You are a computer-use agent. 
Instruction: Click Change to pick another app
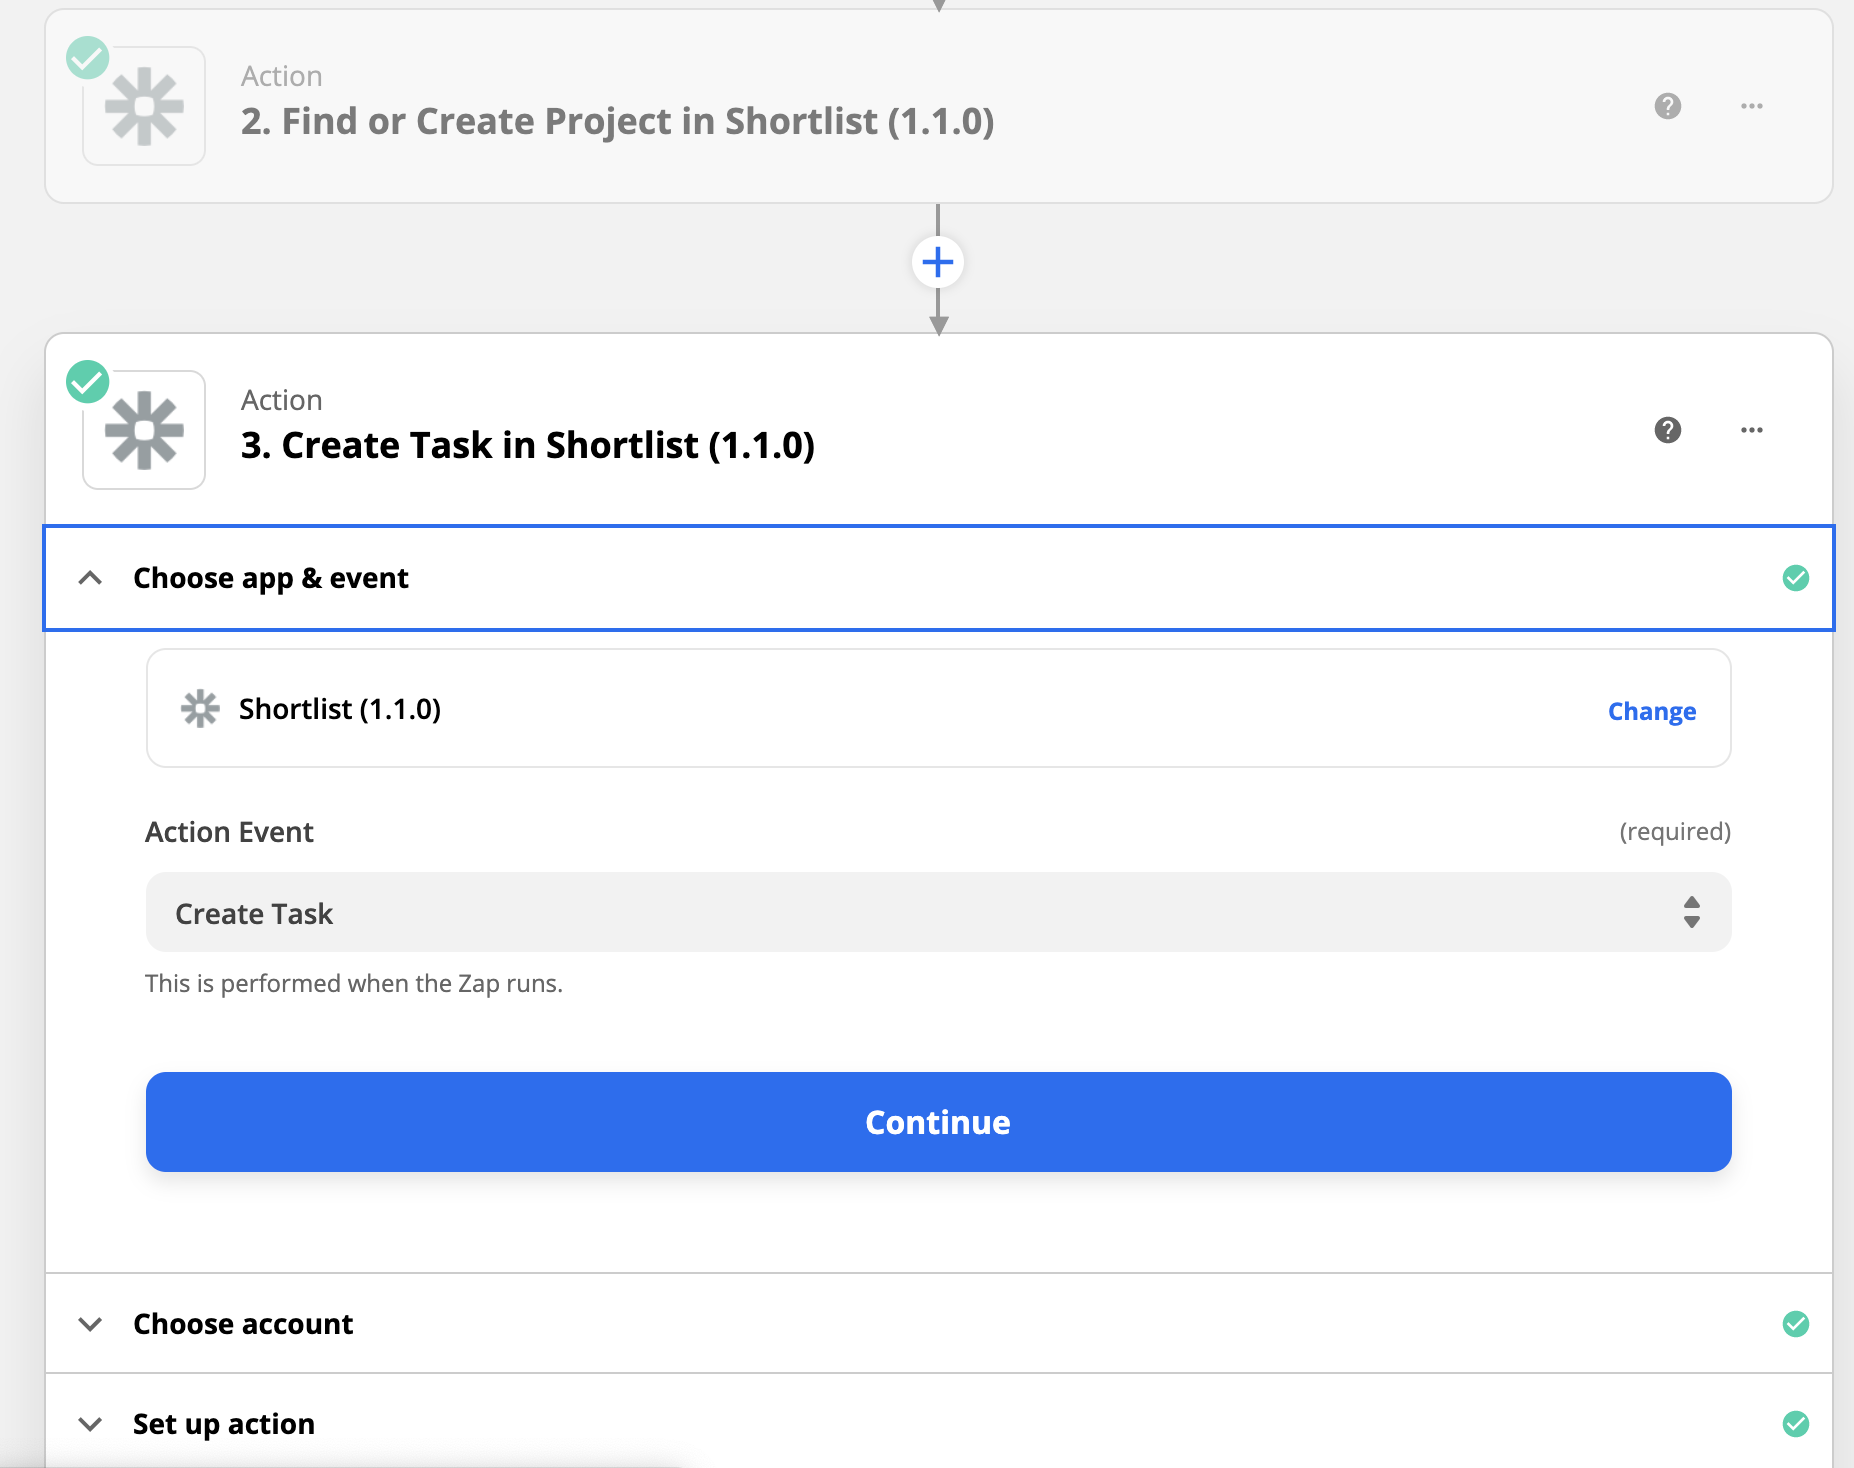pos(1651,711)
